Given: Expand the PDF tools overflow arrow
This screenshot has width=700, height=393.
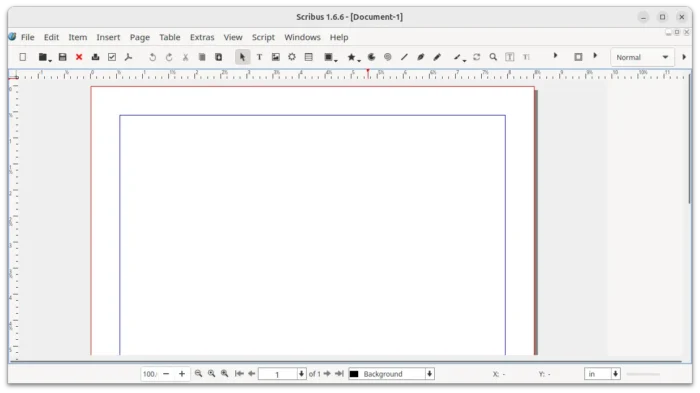Looking at the screenshot, I should pyautogui.click(x=595, y=56).
